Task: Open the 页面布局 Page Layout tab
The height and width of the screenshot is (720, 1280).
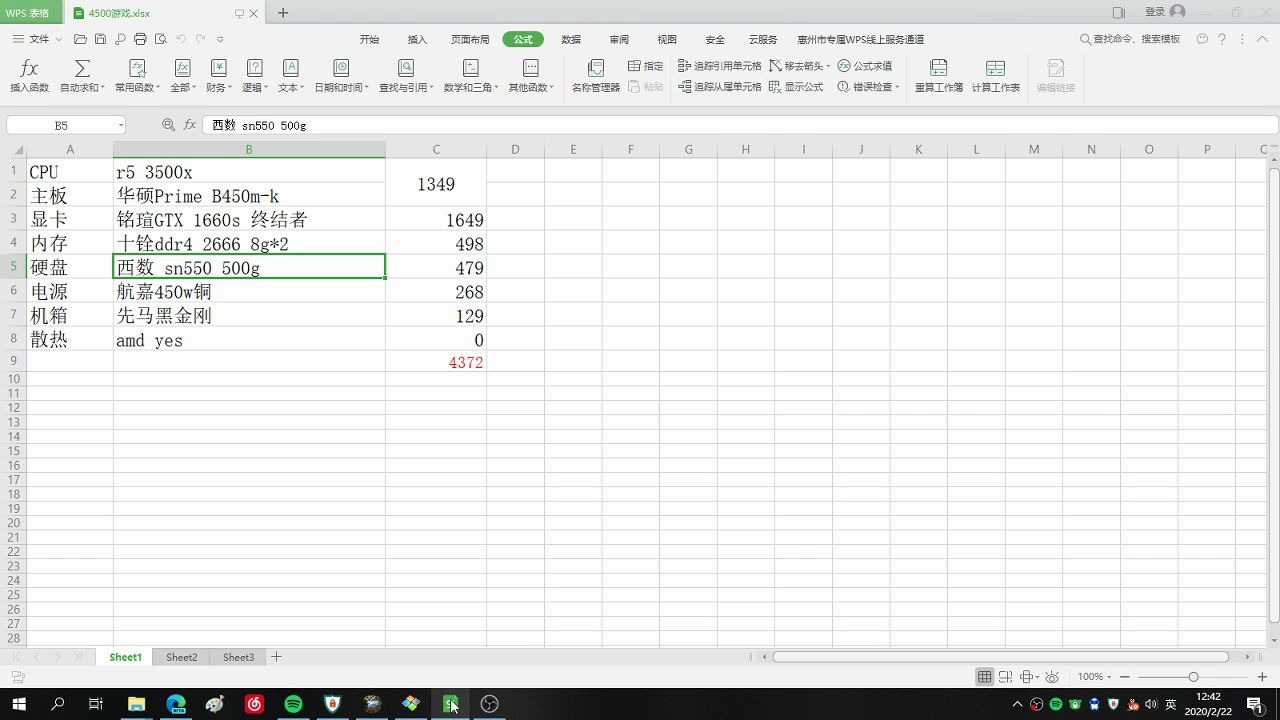Action: pyautogui.click(x=470, y=39)
